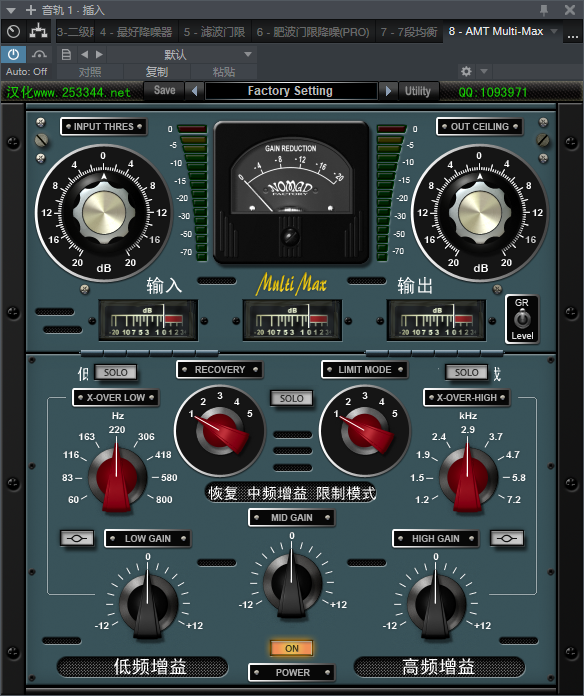Click the LOW GAIN knob
584x696 pixels.
[148, 604]
